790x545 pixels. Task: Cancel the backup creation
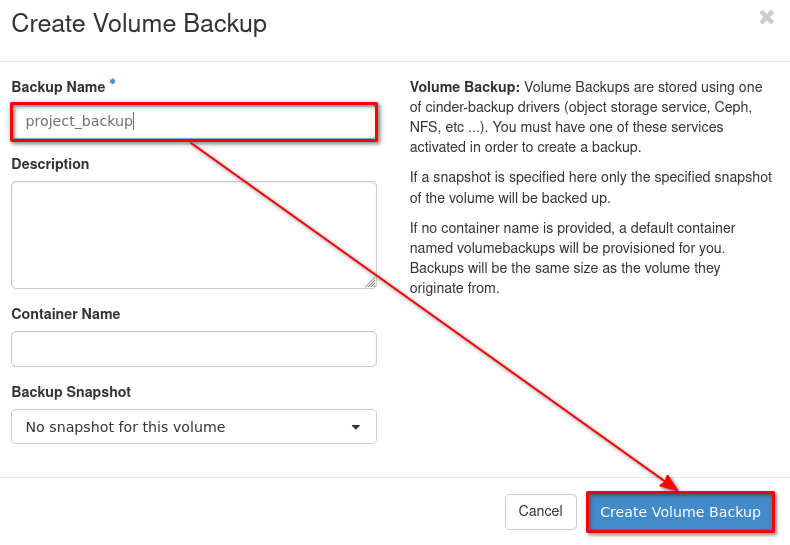[x=540, y=511]
